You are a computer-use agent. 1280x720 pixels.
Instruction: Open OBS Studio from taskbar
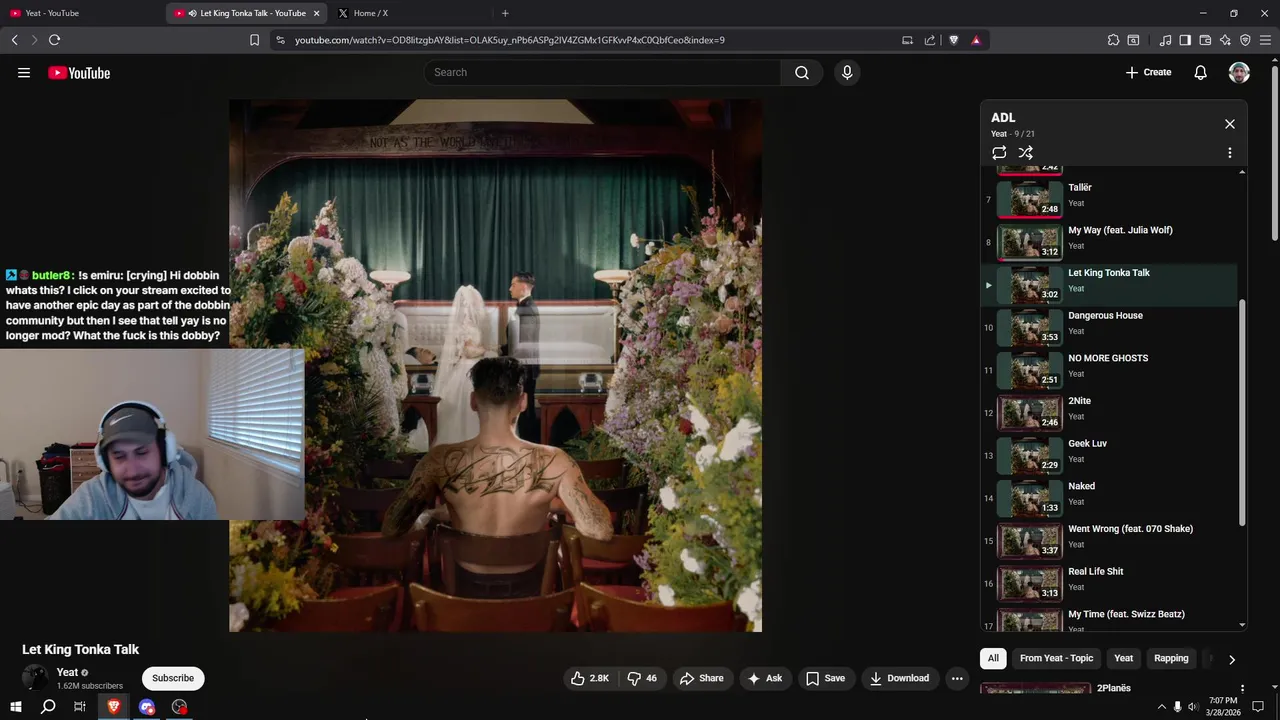(179, 707)
